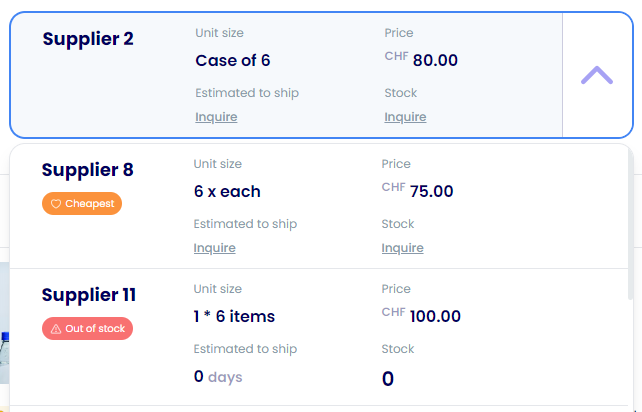This screenshot has height=412, width=642.
Task: Open Supplier 2 Estimated to ship Inquire link
Action: pyautogui.click(x=216, y=117)
